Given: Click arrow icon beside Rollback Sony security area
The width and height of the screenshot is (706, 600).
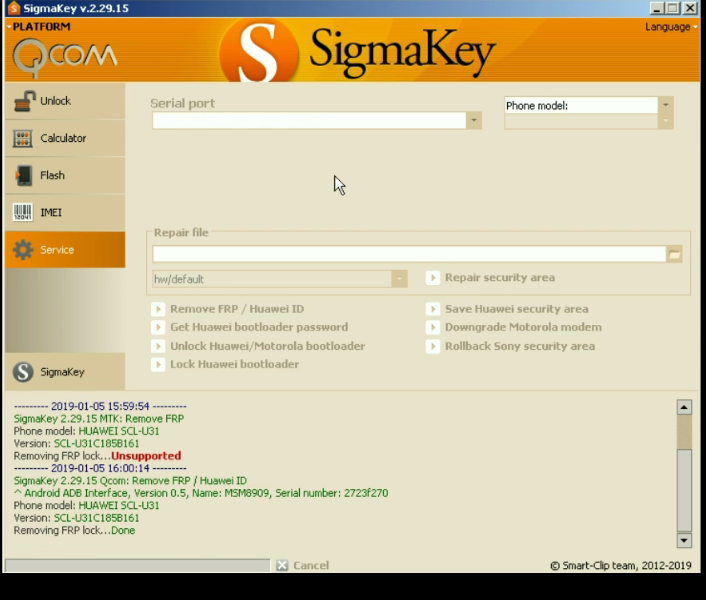Looking at the screenshot, I should point(433,346).
